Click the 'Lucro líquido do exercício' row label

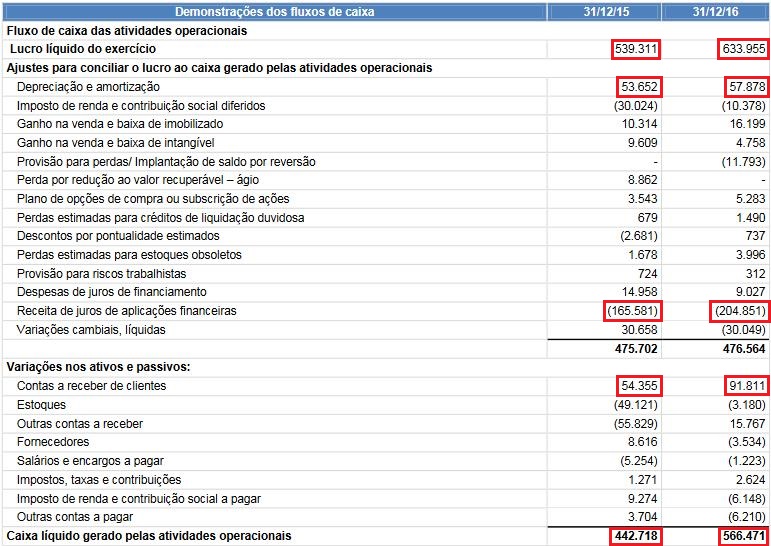[x=83, y=49]
